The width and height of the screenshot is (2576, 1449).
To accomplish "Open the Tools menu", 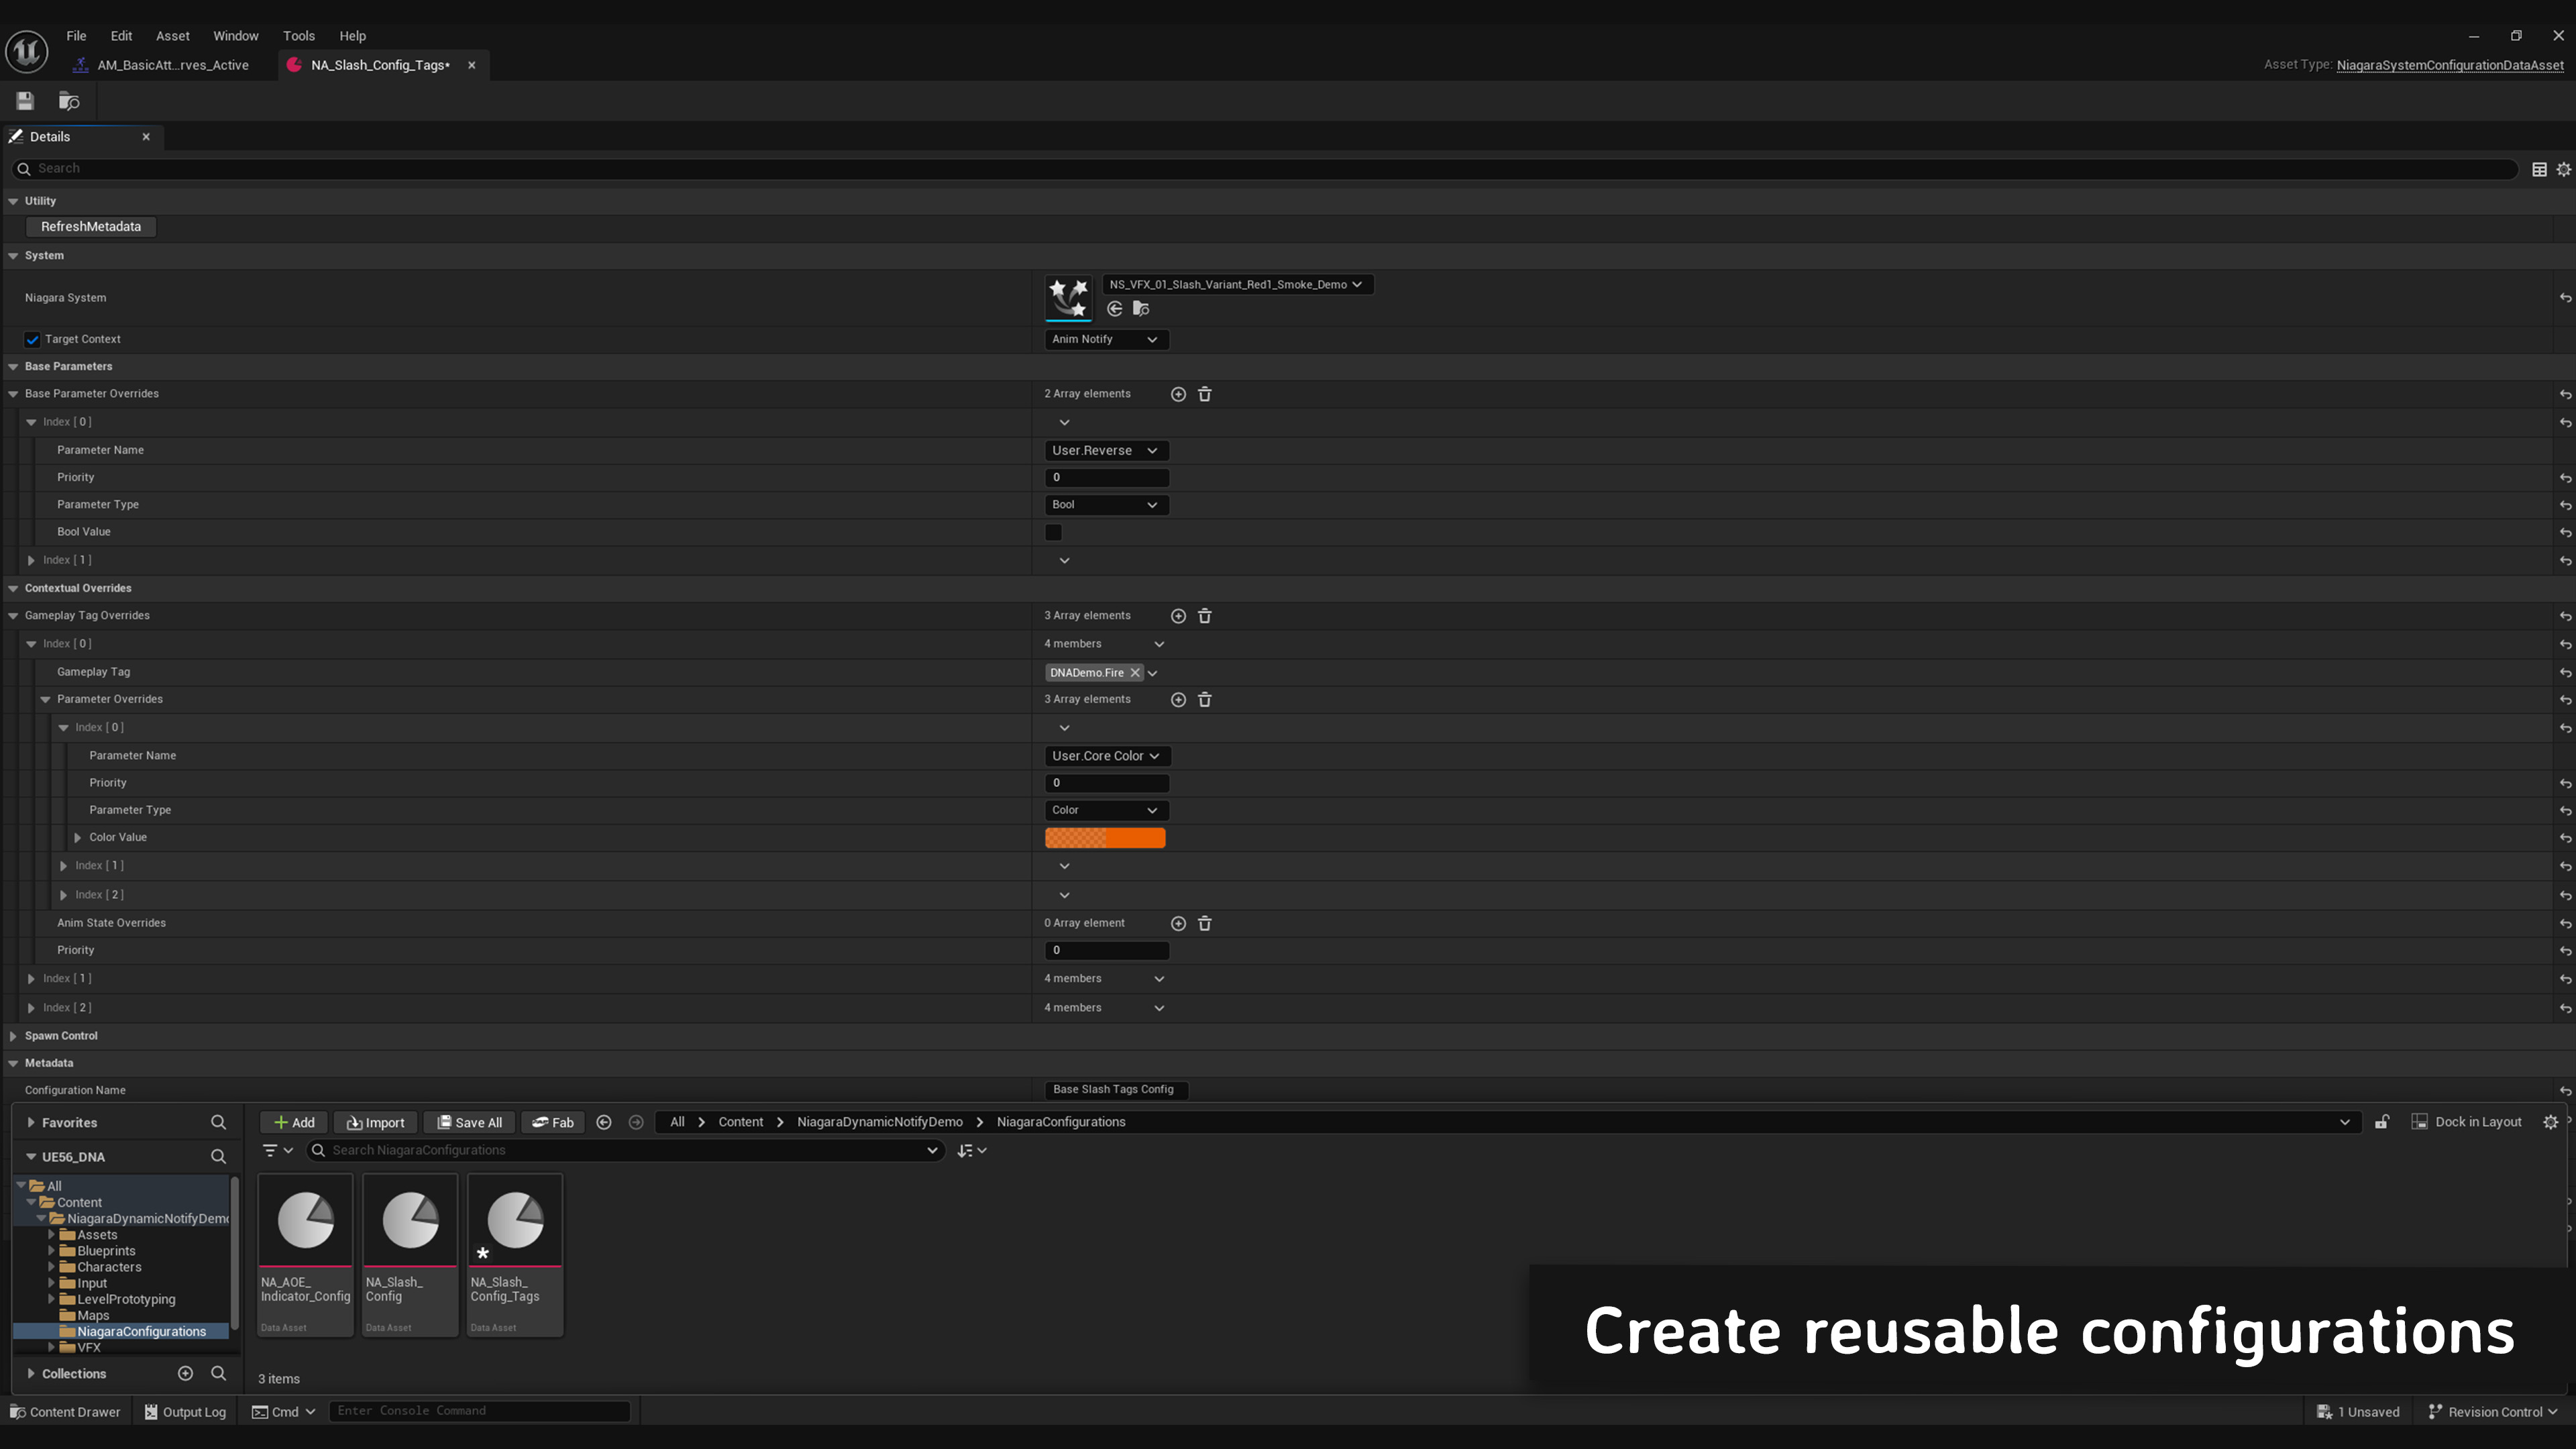I will coord(298,36).
